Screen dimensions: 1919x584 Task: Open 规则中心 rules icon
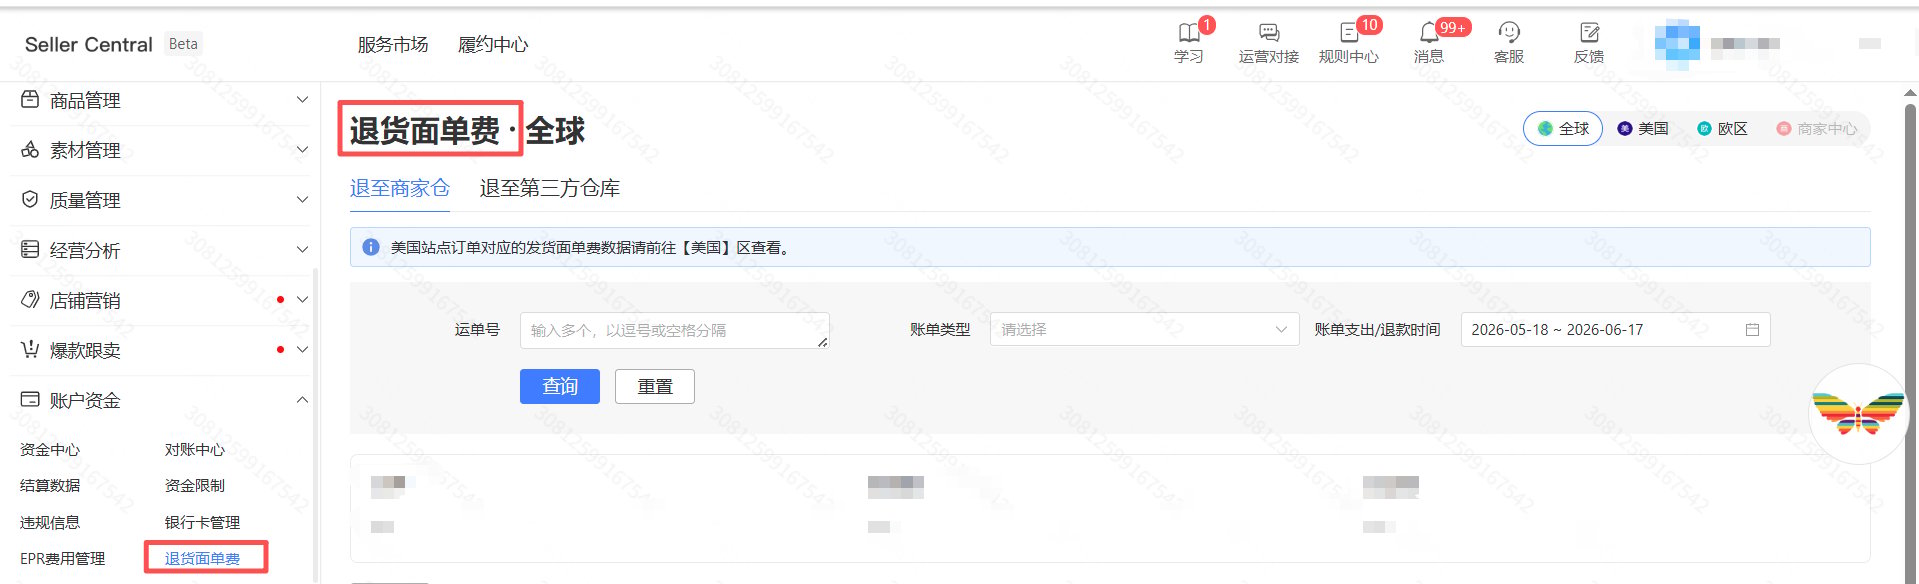point(1348,33)
